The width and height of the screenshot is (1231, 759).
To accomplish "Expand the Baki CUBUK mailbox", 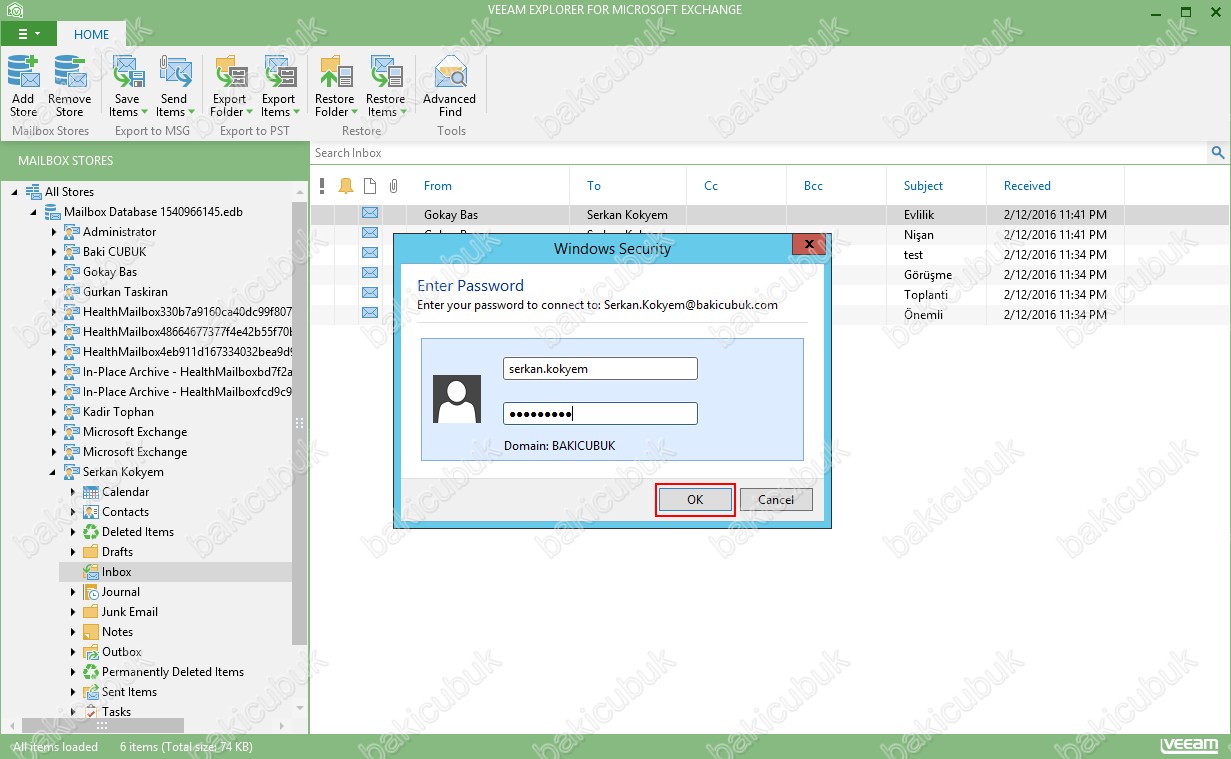I will 54,252.
